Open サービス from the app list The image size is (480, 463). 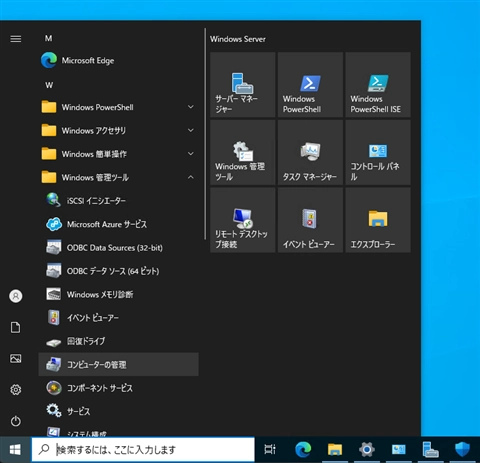tap(119, 411)
